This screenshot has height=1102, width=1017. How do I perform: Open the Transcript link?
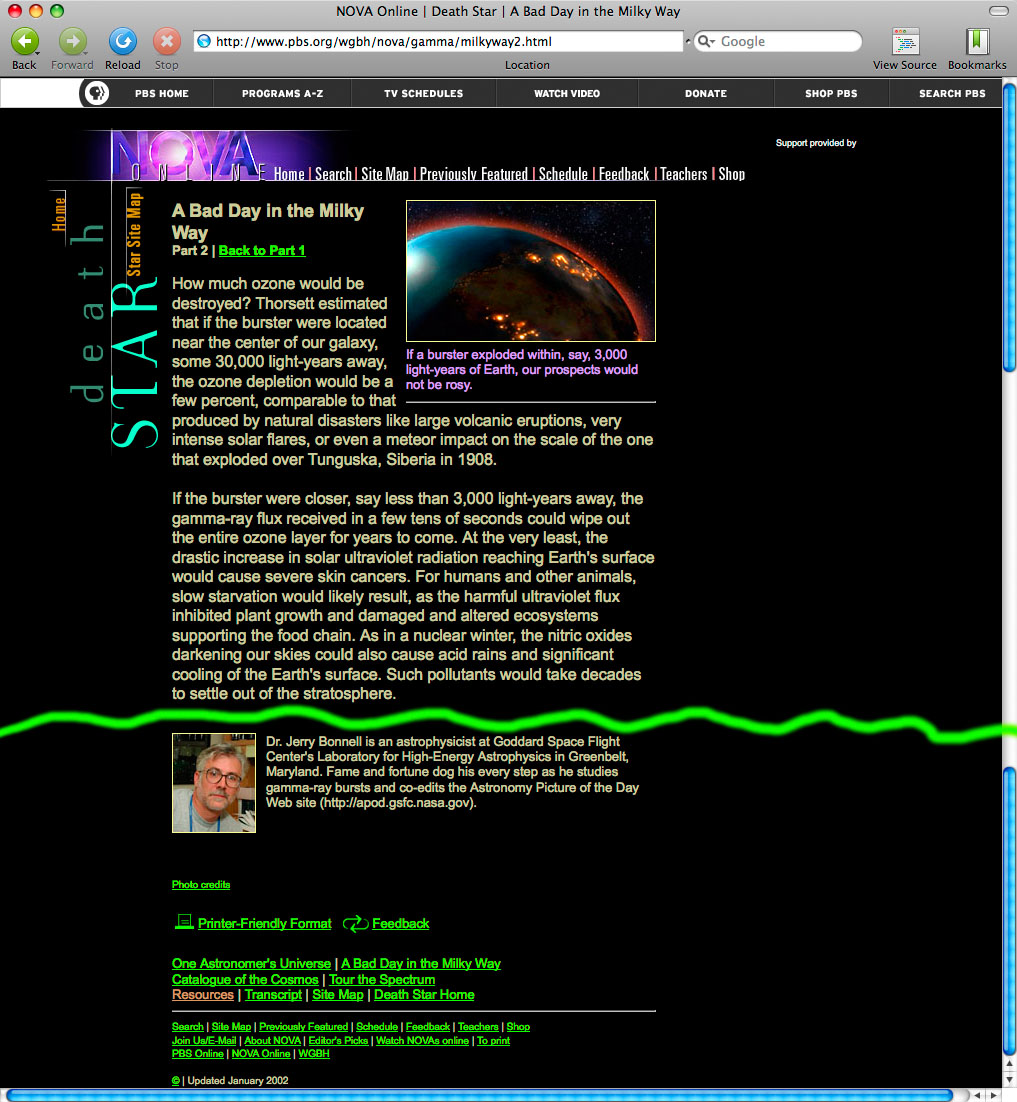pyautogui.click(x=273, y=994)
